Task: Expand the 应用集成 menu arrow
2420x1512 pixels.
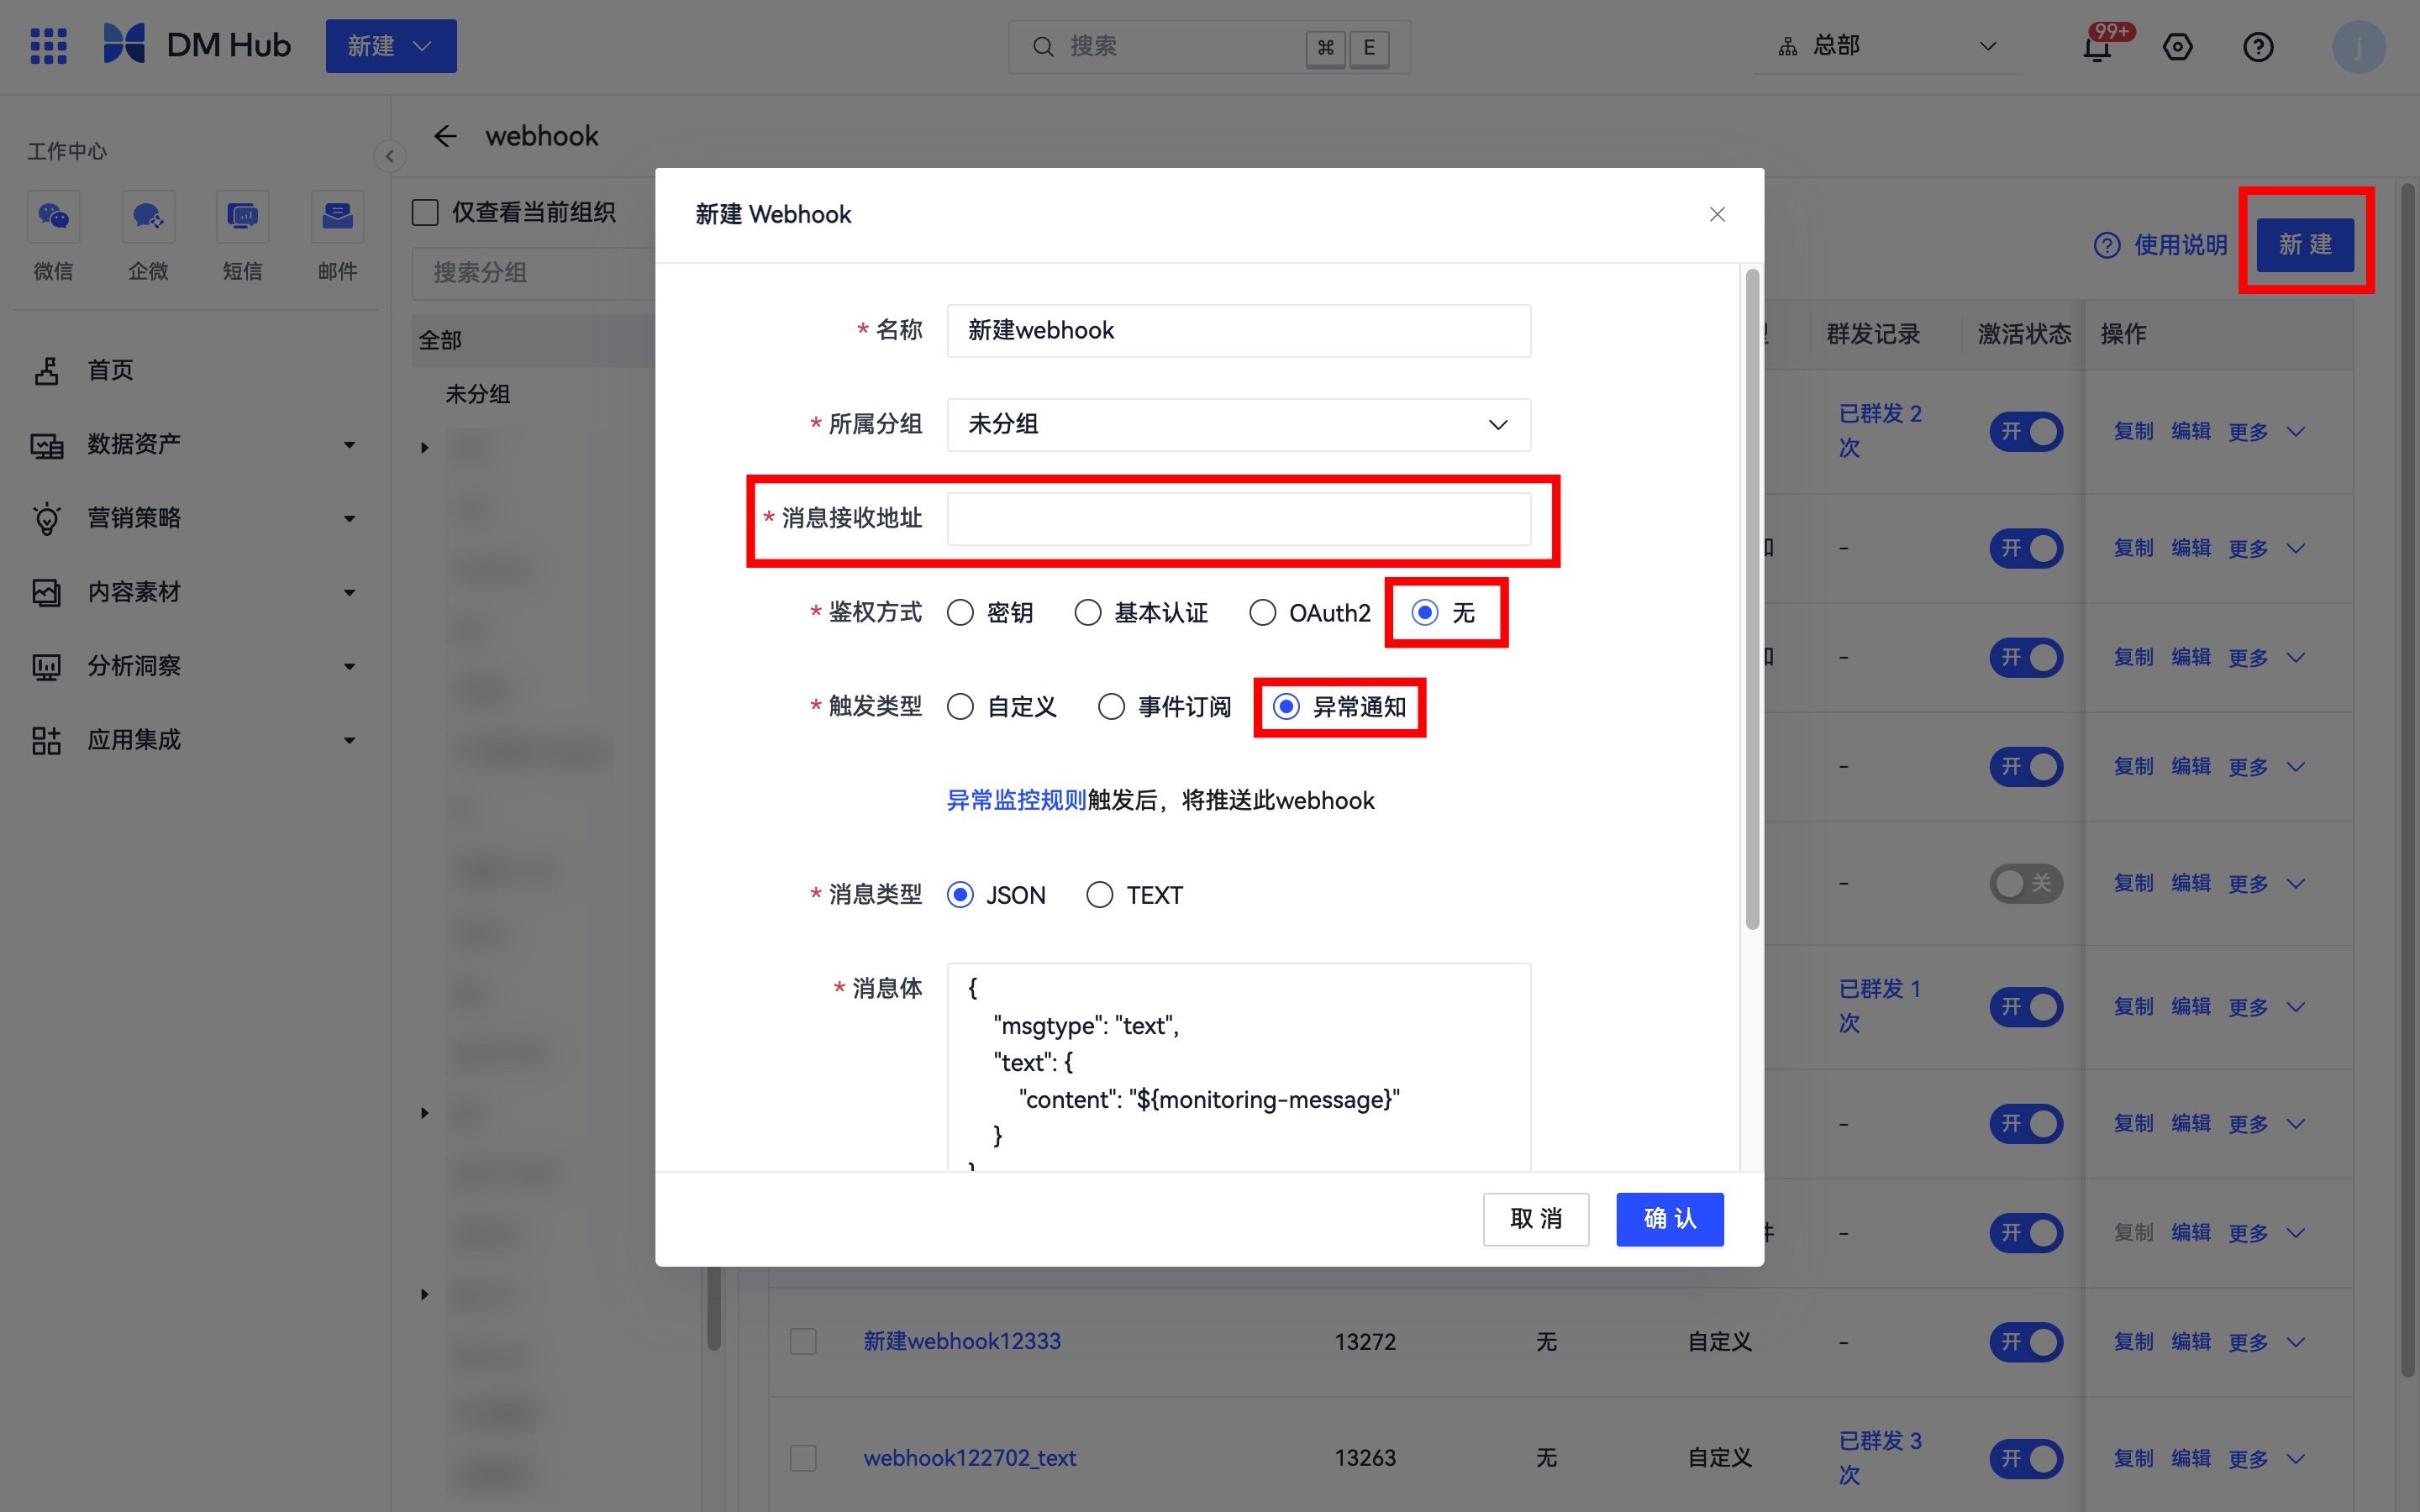Action: click(x=349, y=741)
